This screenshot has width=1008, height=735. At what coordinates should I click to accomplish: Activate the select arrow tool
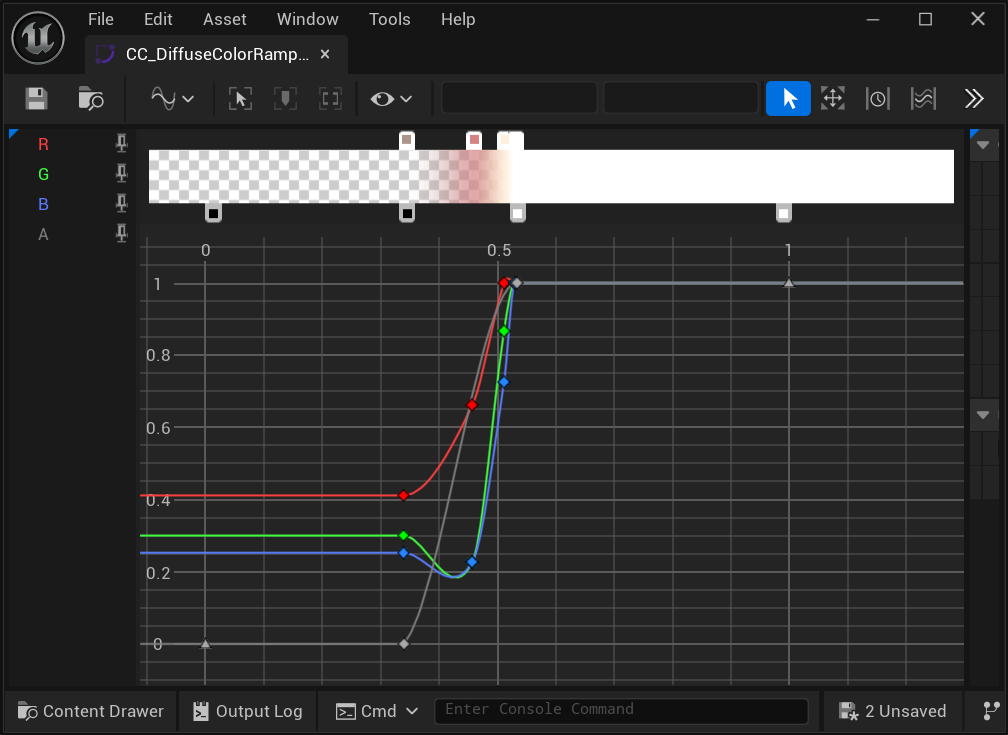788,98
